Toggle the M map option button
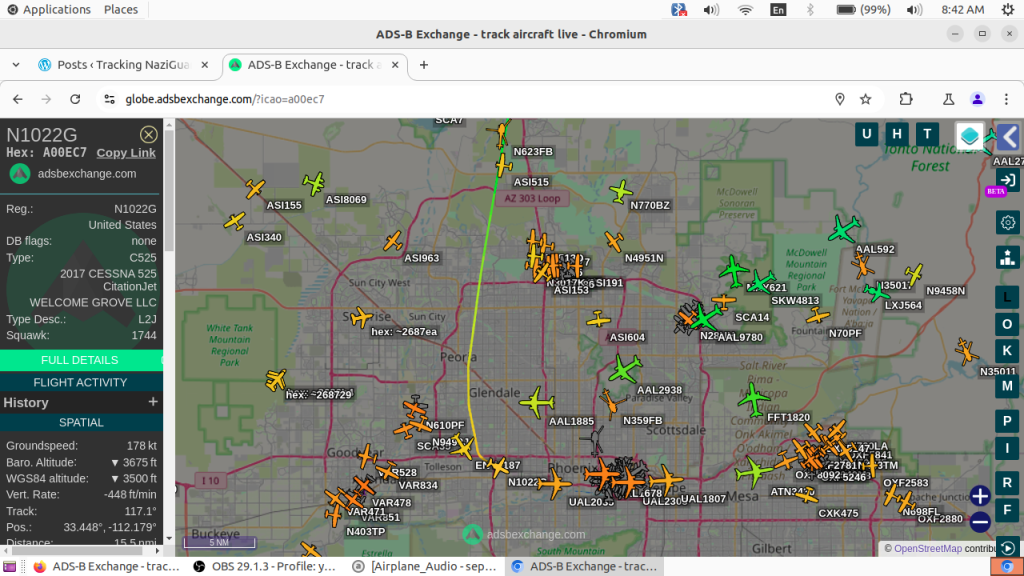The image size is (1024, 576). pyautogui.click(x=1007, y=386)
